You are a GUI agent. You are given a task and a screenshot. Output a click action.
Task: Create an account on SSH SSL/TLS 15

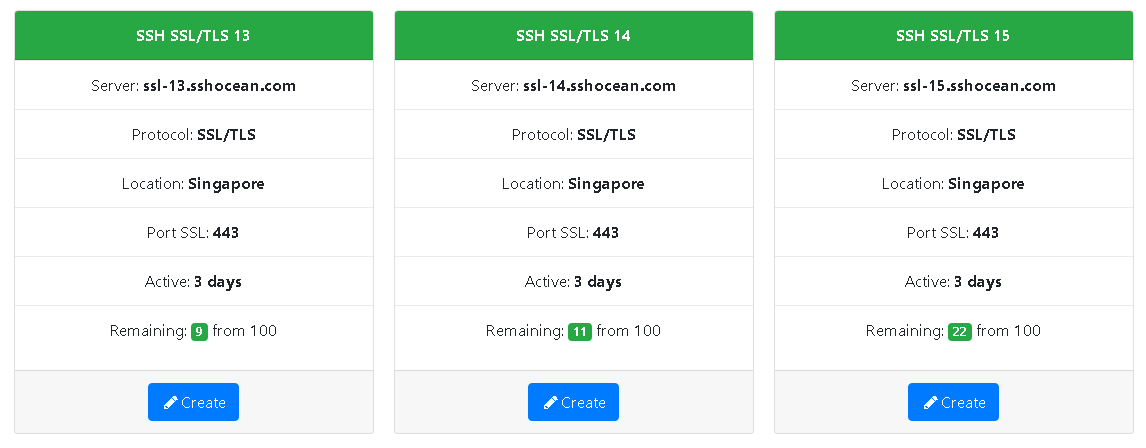(x=953, y=402)
